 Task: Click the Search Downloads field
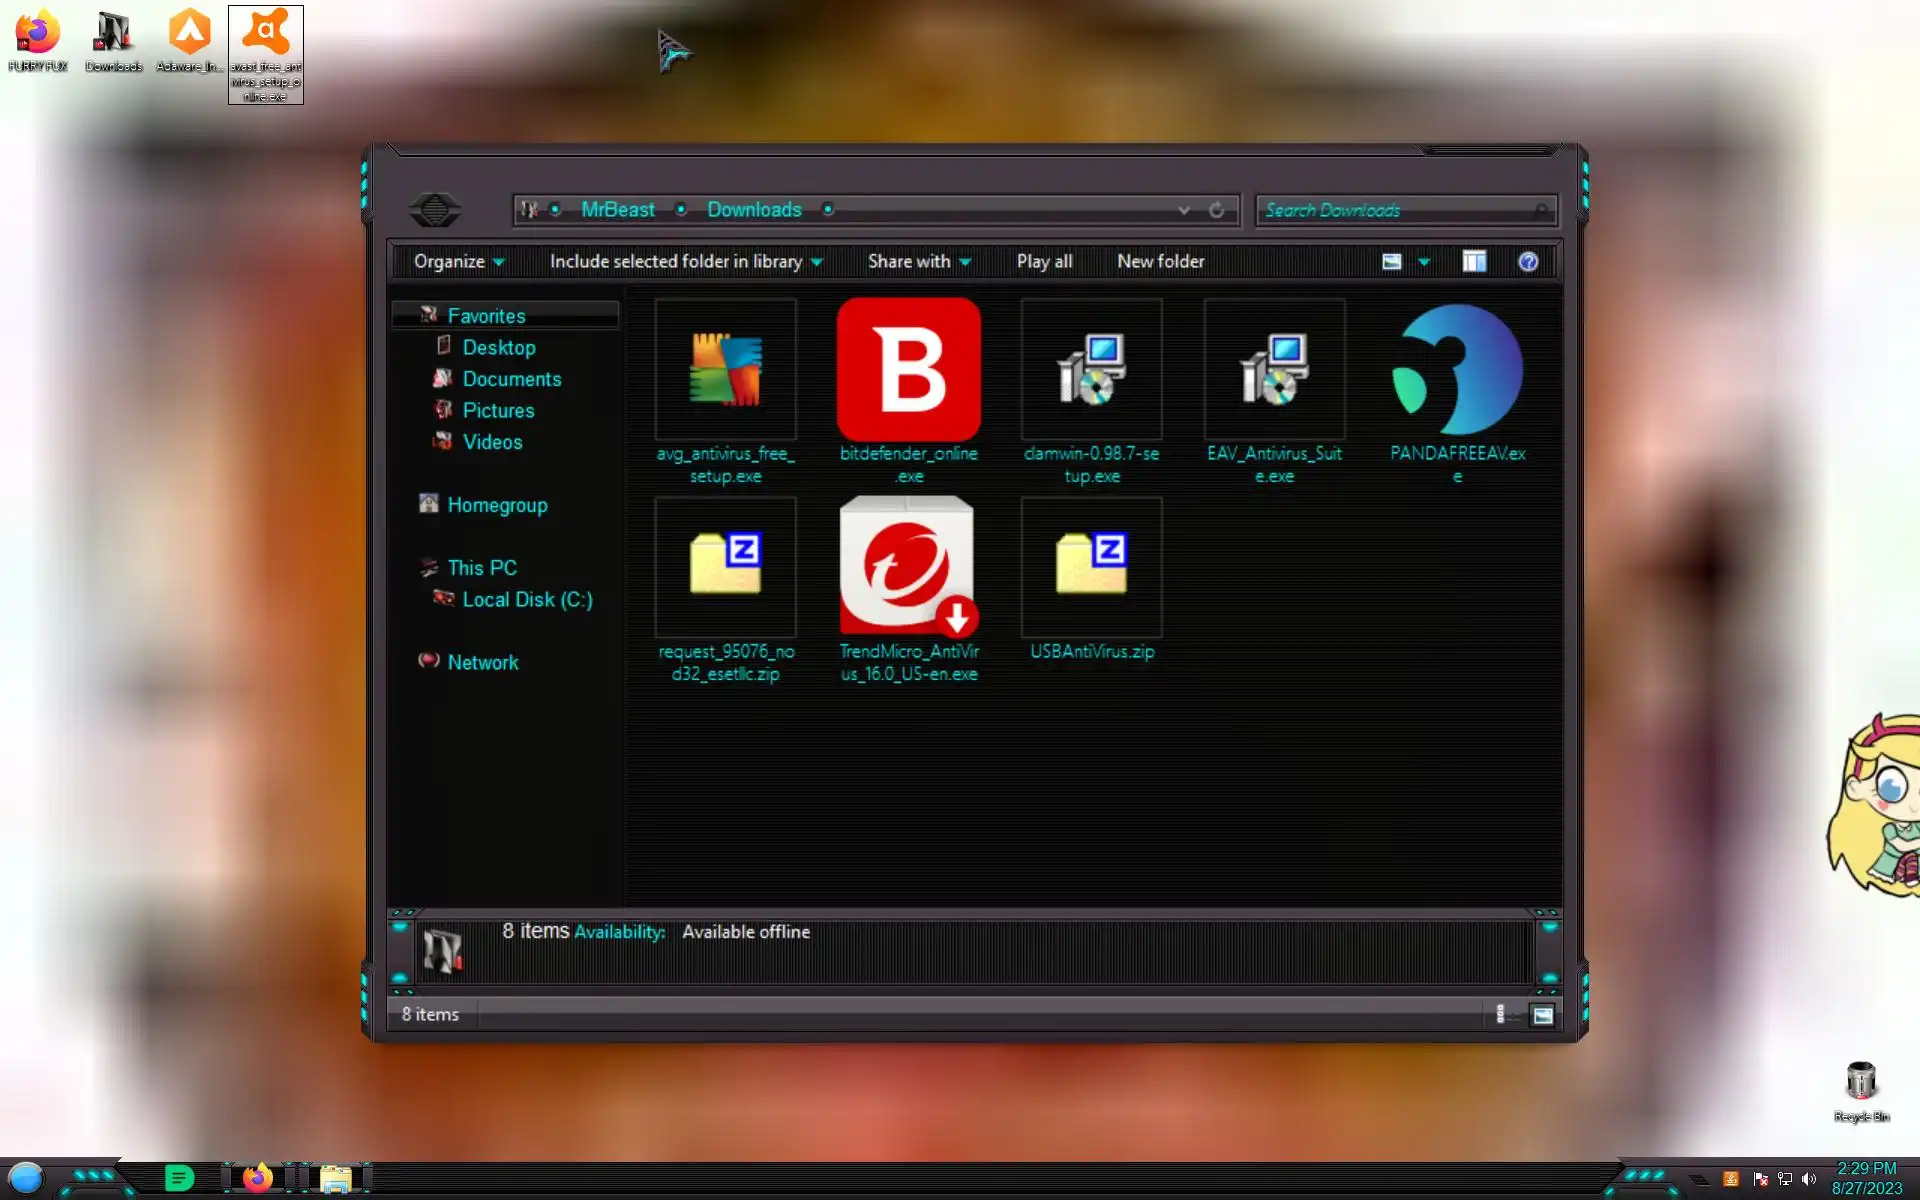click(1395, 210)
